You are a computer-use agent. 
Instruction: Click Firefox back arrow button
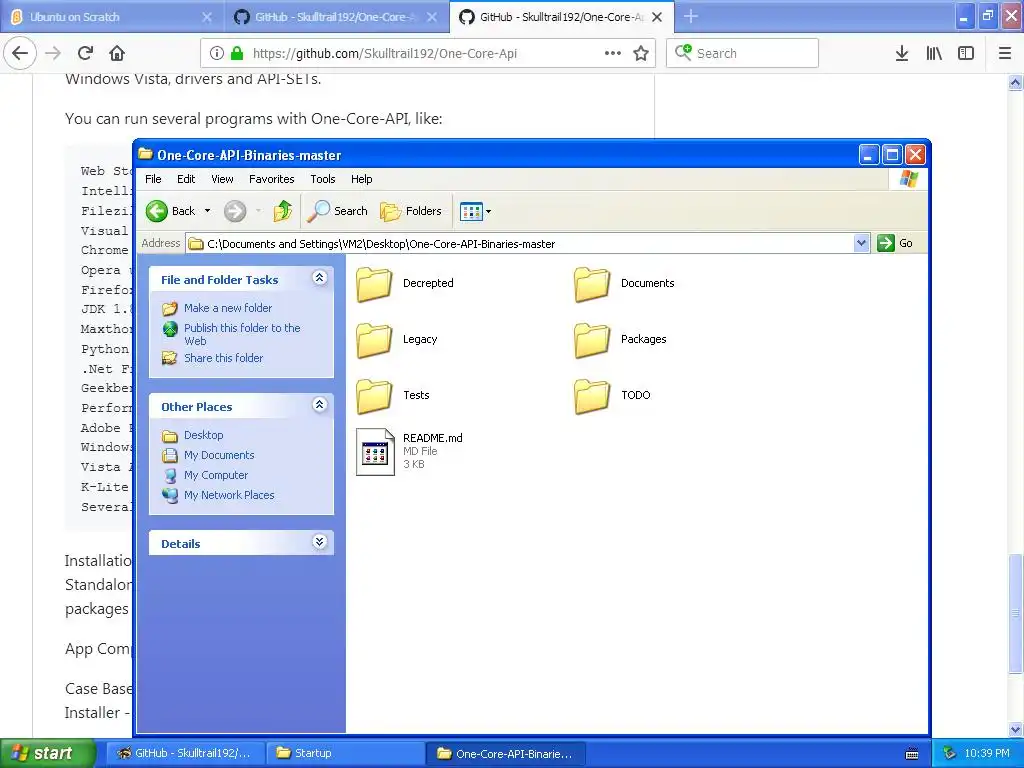[20, 53]
